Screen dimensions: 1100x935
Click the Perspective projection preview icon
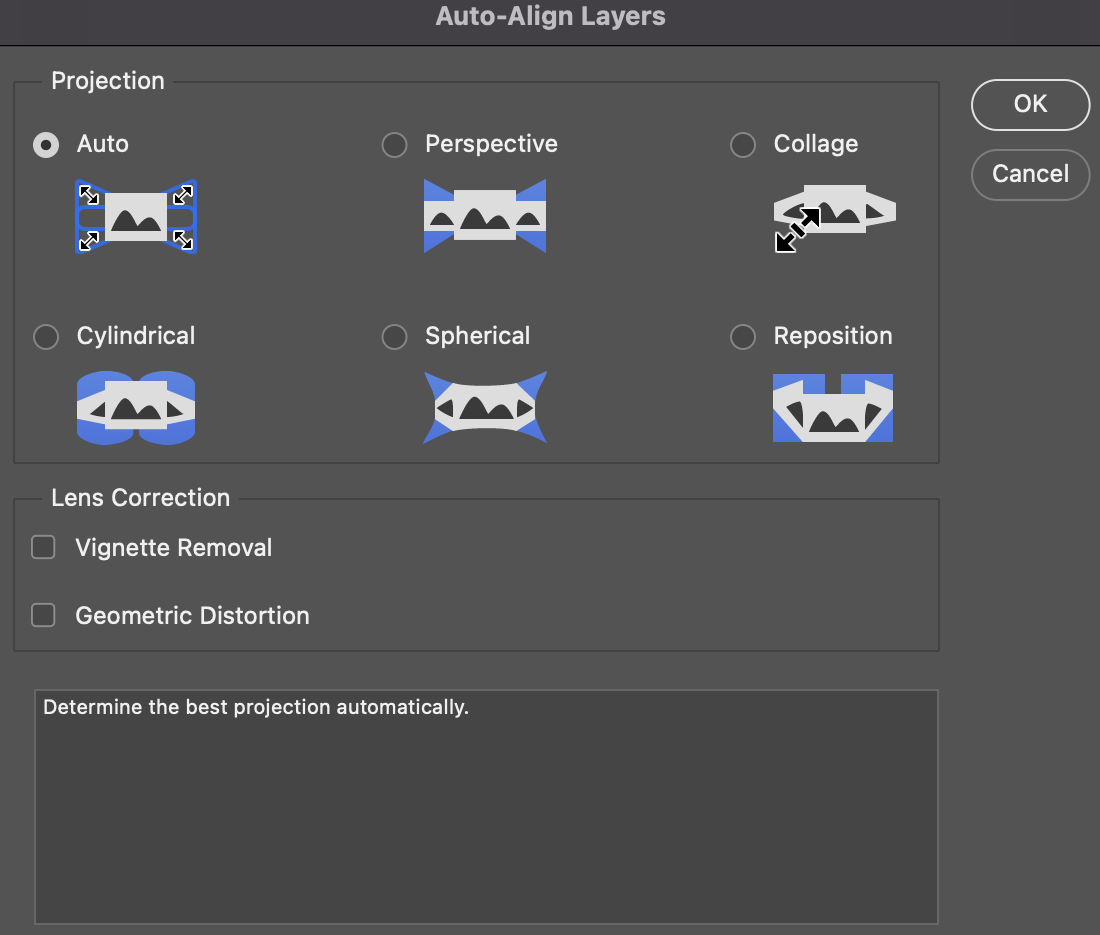point(485,216)
